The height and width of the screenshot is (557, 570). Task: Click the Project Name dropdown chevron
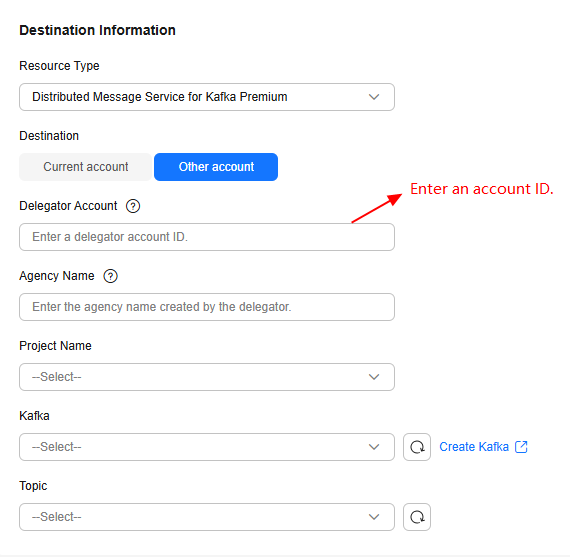click(x=374, y=377)
